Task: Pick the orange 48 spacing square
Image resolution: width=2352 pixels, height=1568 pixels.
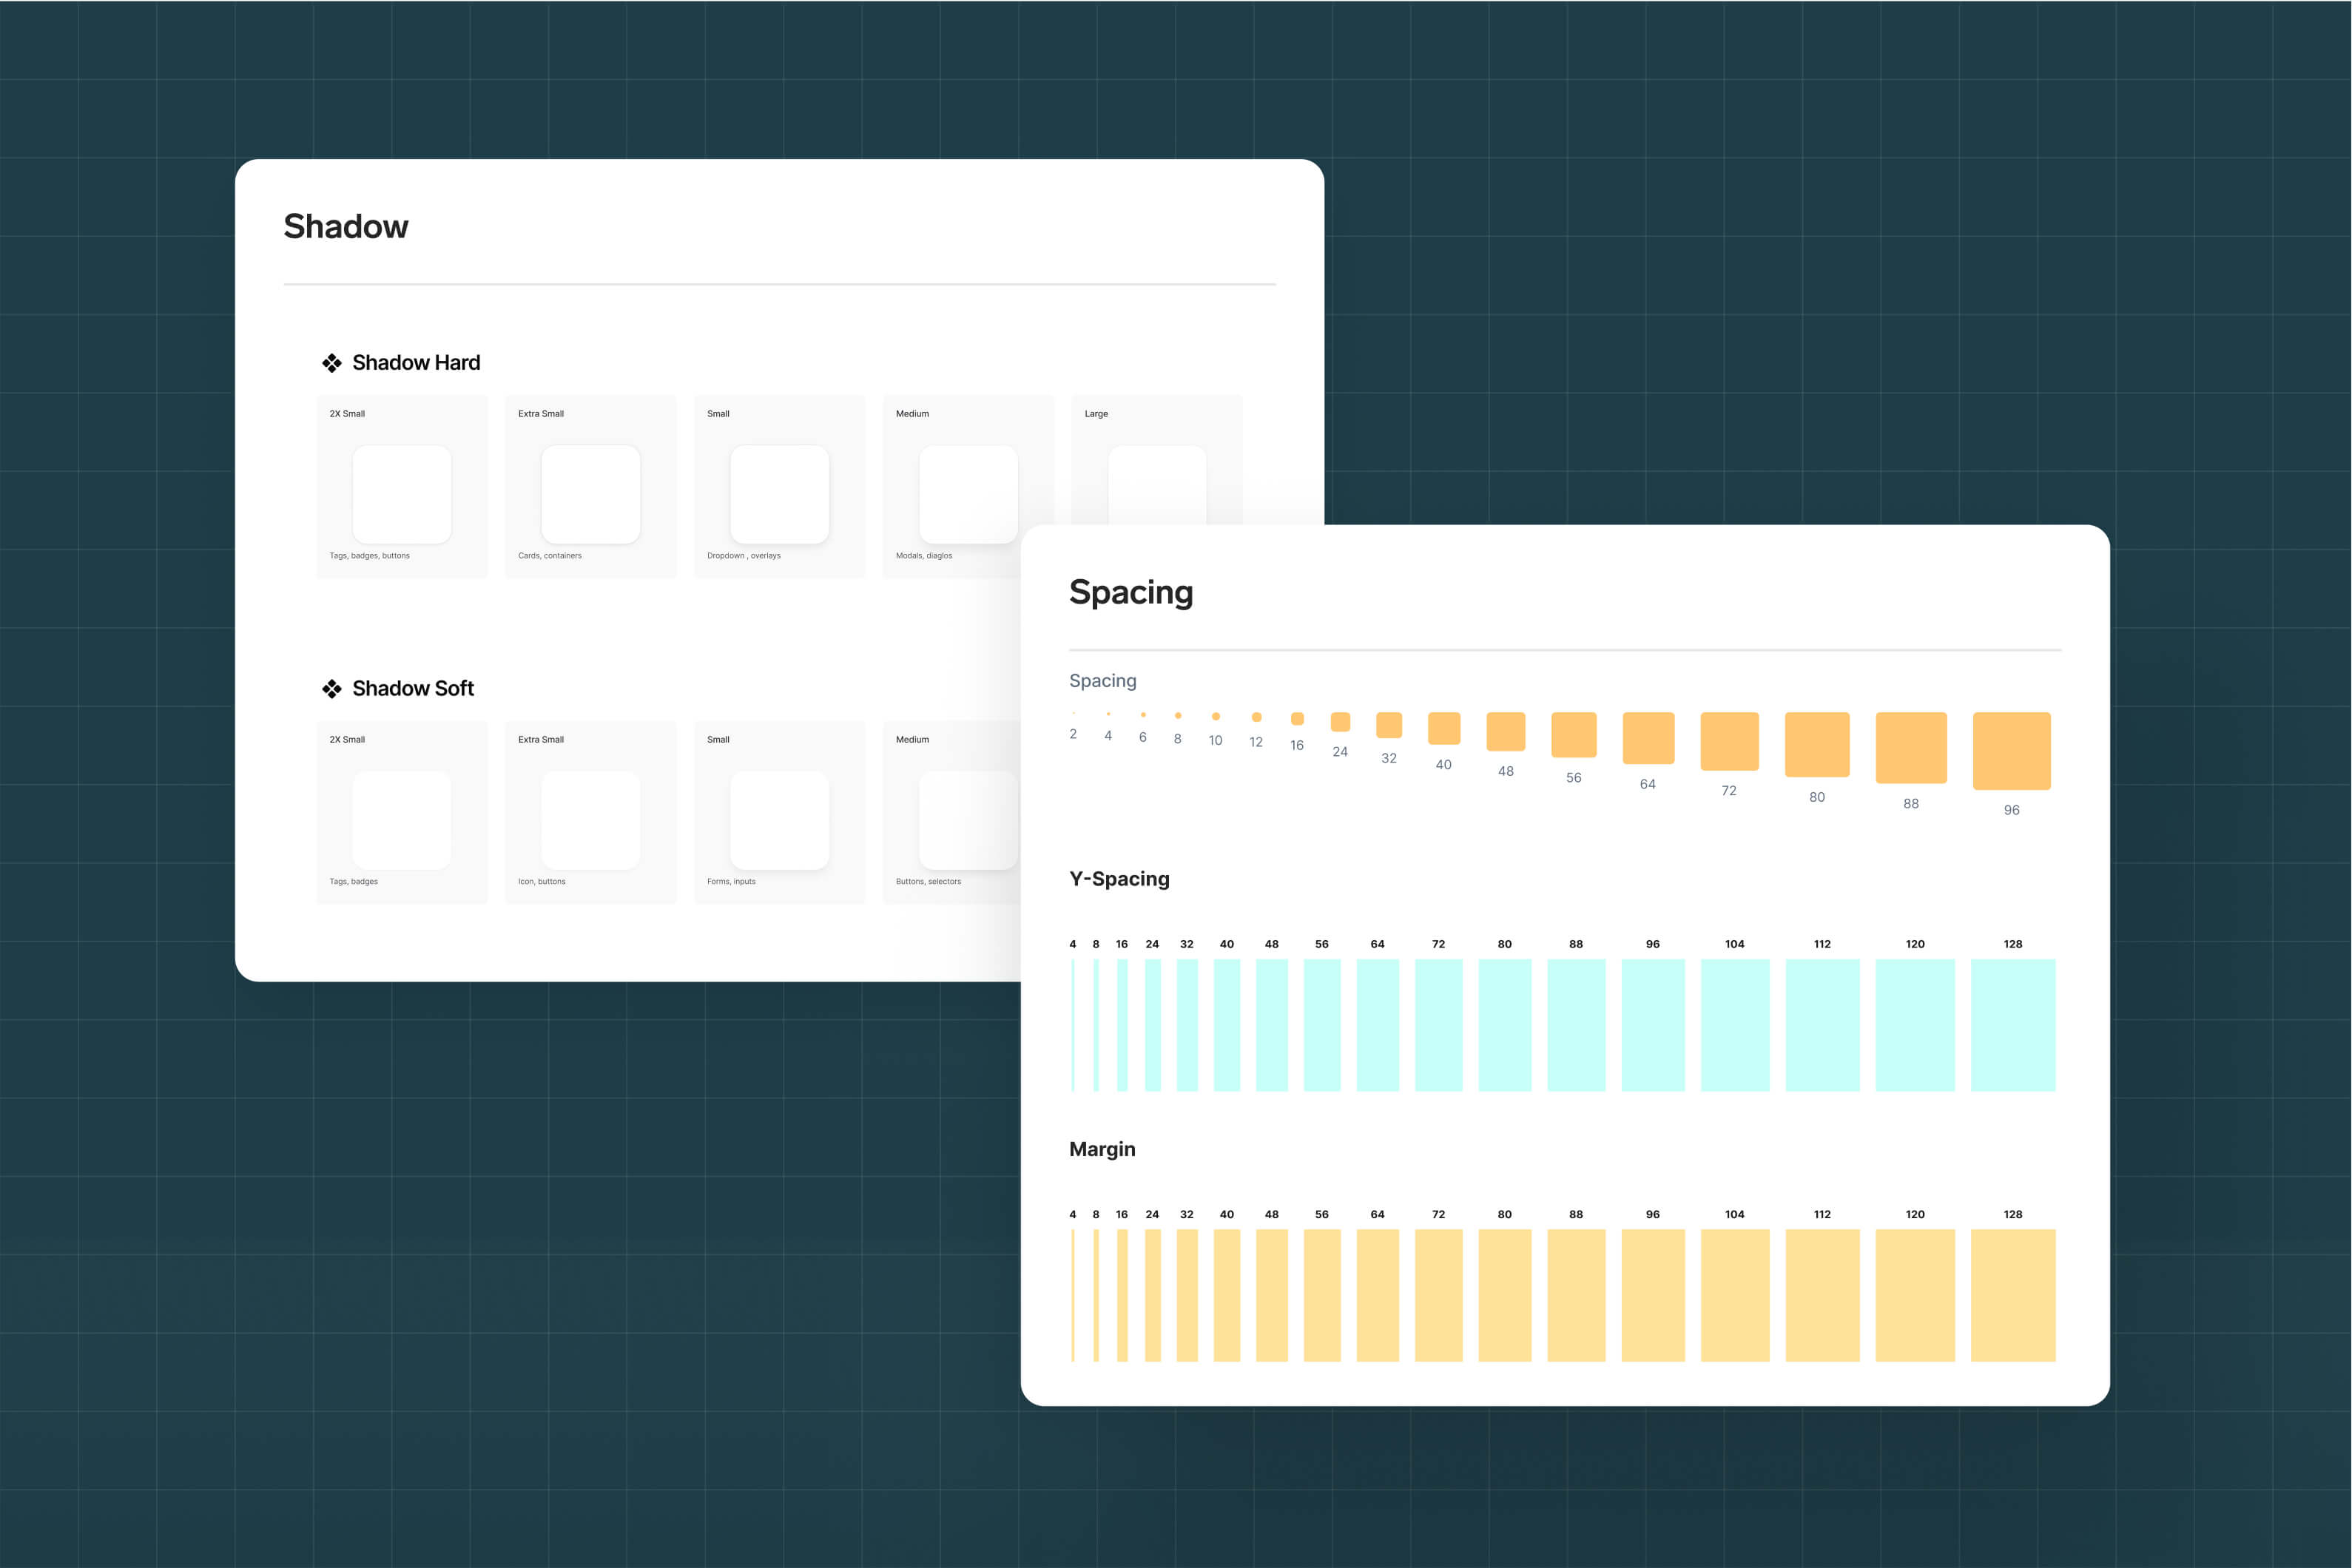Action: tap(1506, 731)
